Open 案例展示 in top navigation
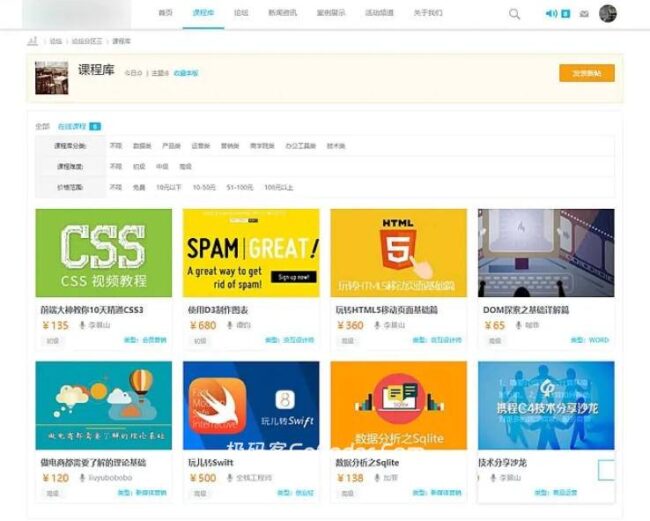650x521 pixels. click(x=331, y=13)
